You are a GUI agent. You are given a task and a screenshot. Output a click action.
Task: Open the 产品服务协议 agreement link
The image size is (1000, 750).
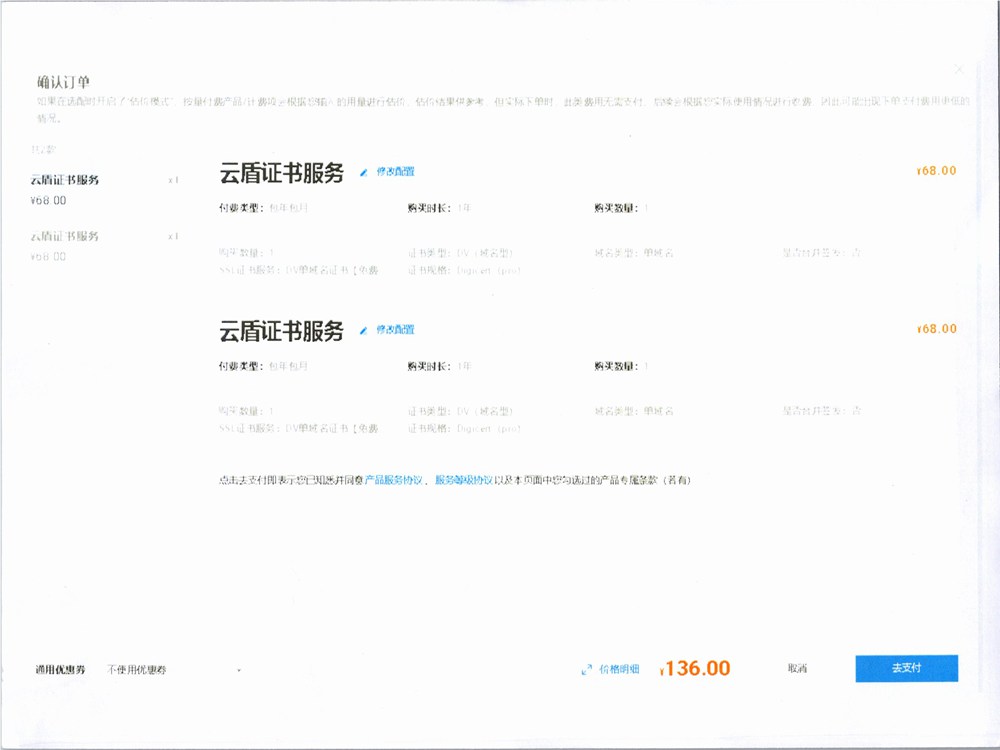(x=395, y=480)
